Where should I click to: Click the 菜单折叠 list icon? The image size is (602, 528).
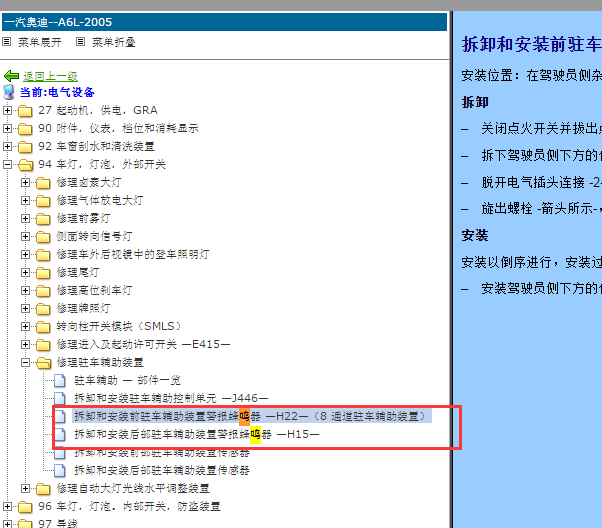(80, 41)
